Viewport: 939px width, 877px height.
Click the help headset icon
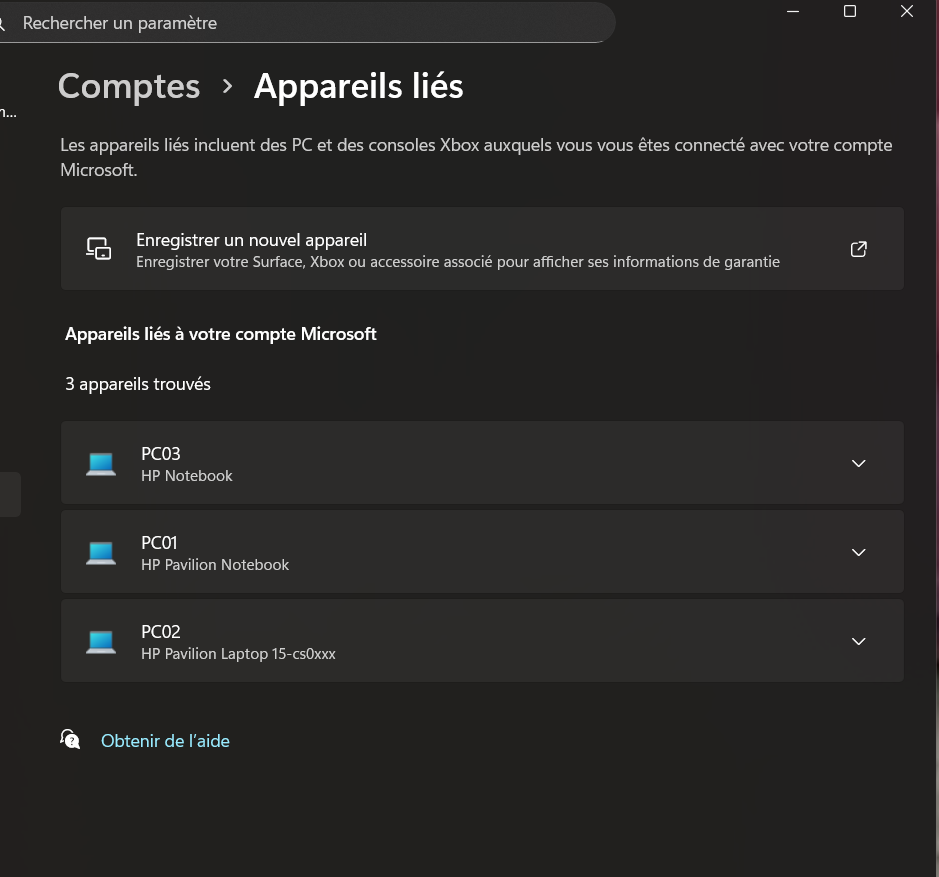point(70,740)
